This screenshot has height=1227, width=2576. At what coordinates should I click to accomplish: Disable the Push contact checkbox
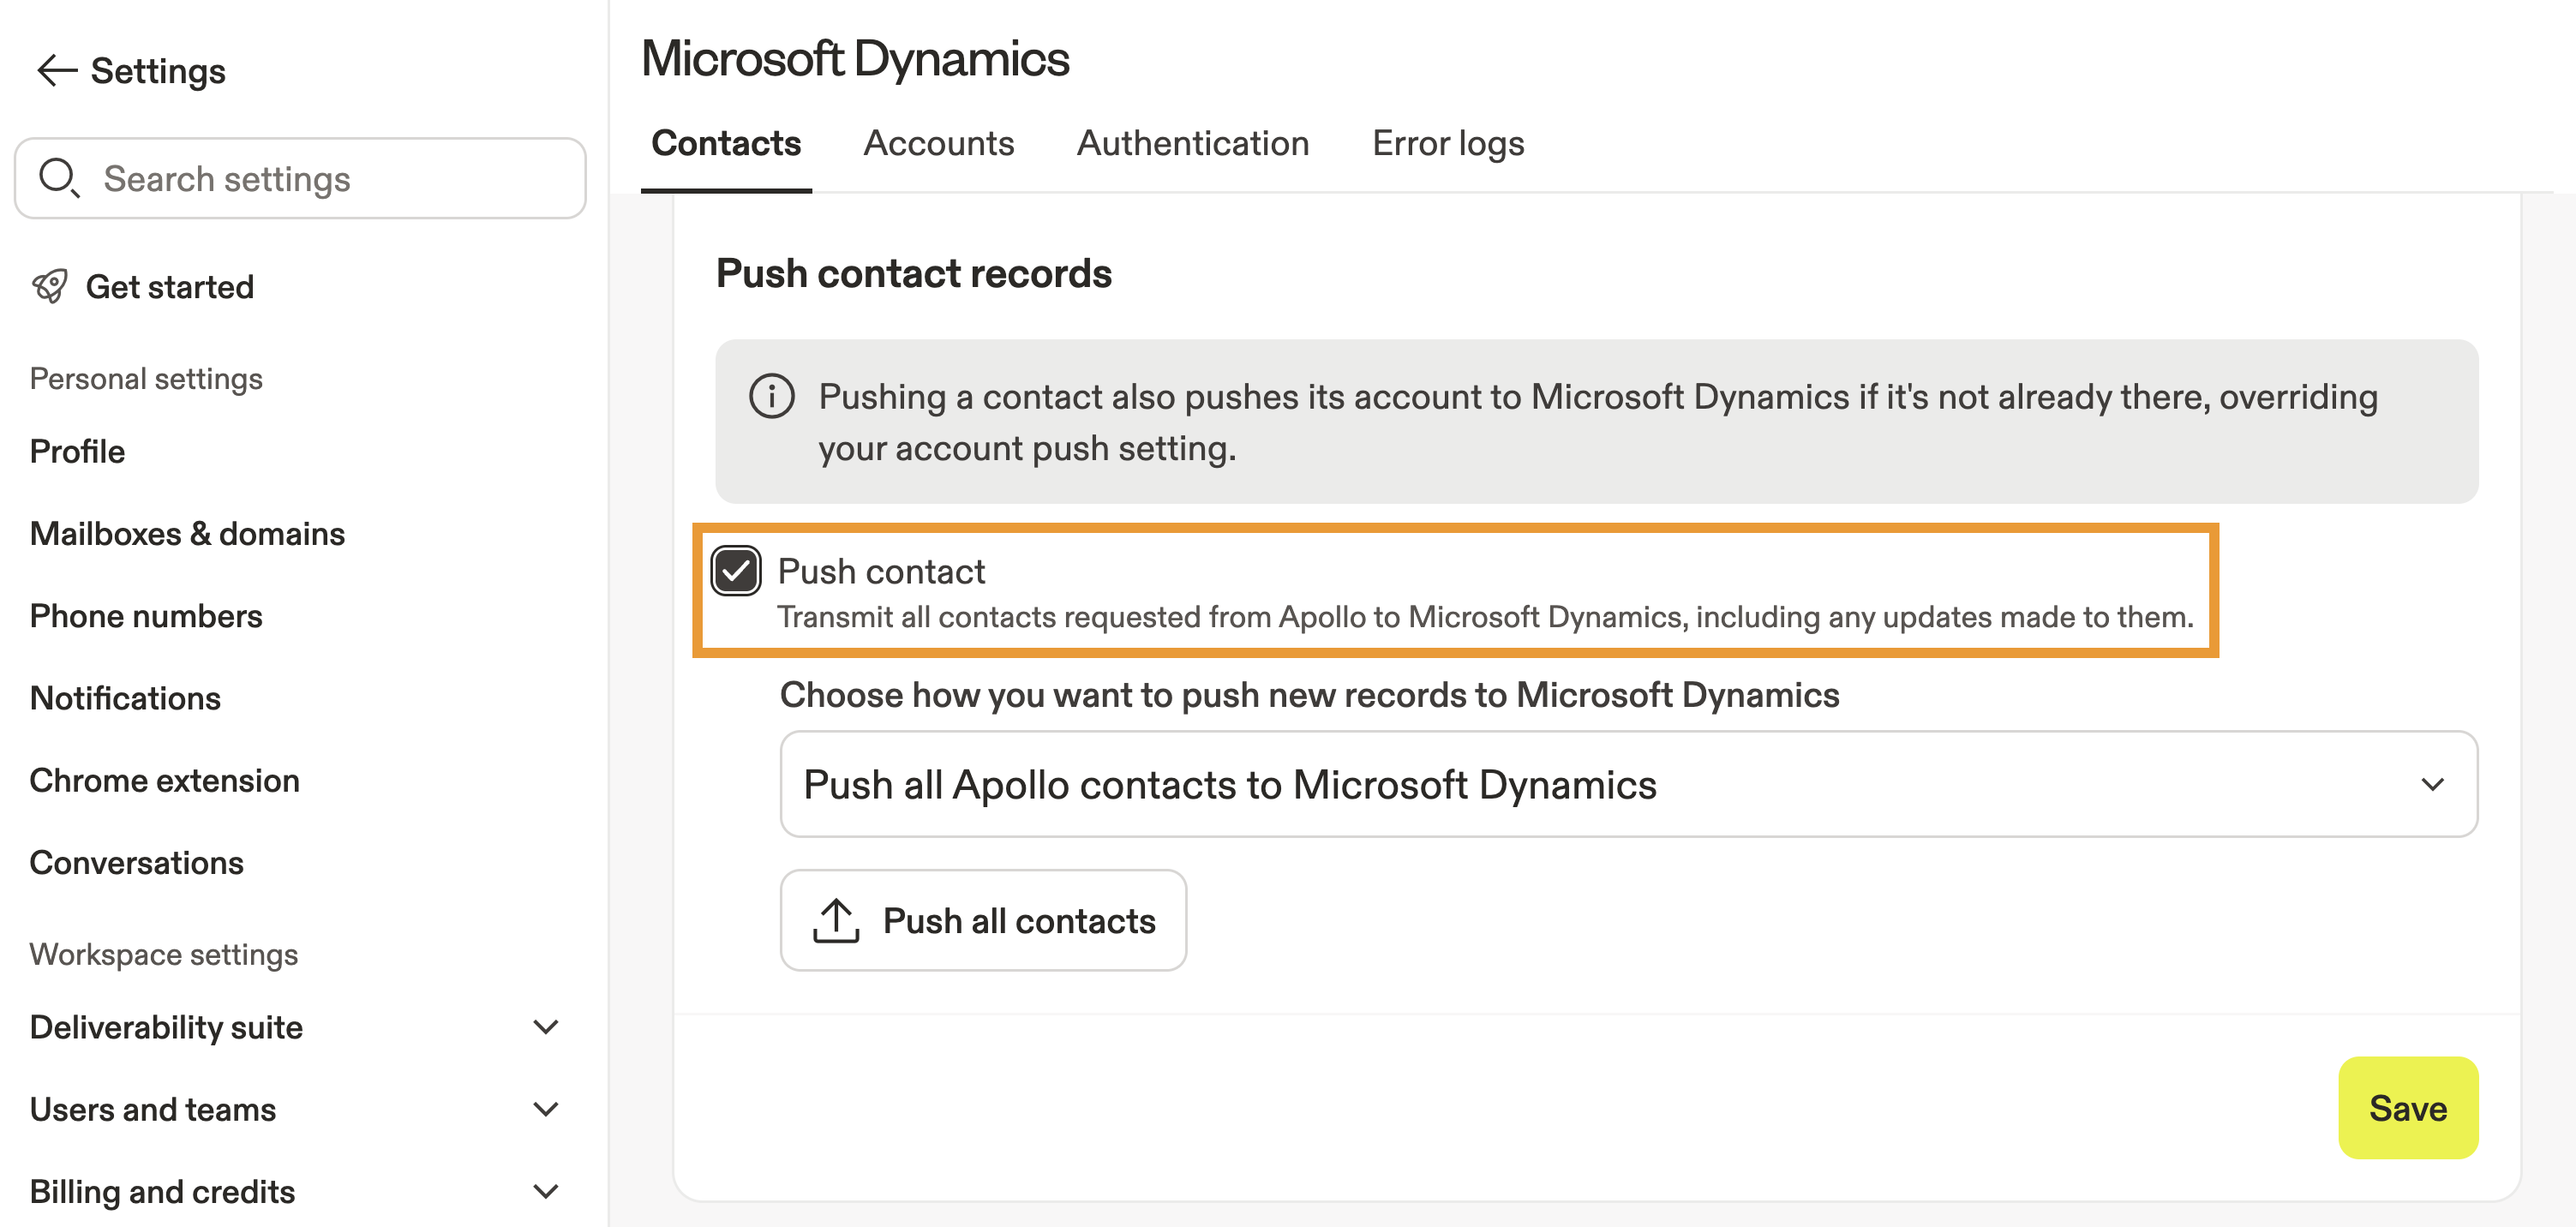coord(735,571)
